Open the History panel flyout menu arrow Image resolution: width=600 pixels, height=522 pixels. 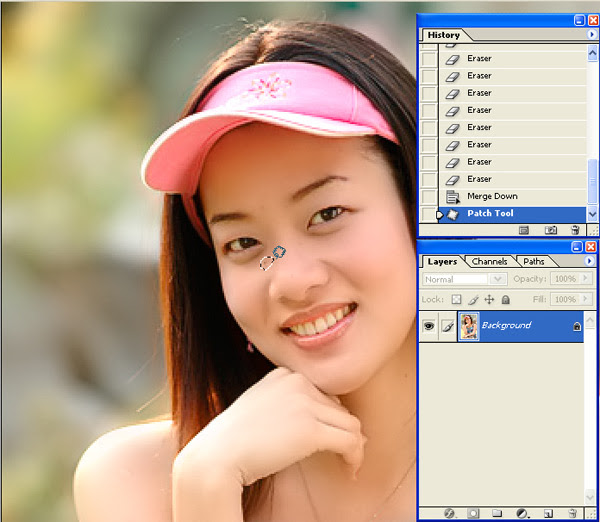point(592,34)
